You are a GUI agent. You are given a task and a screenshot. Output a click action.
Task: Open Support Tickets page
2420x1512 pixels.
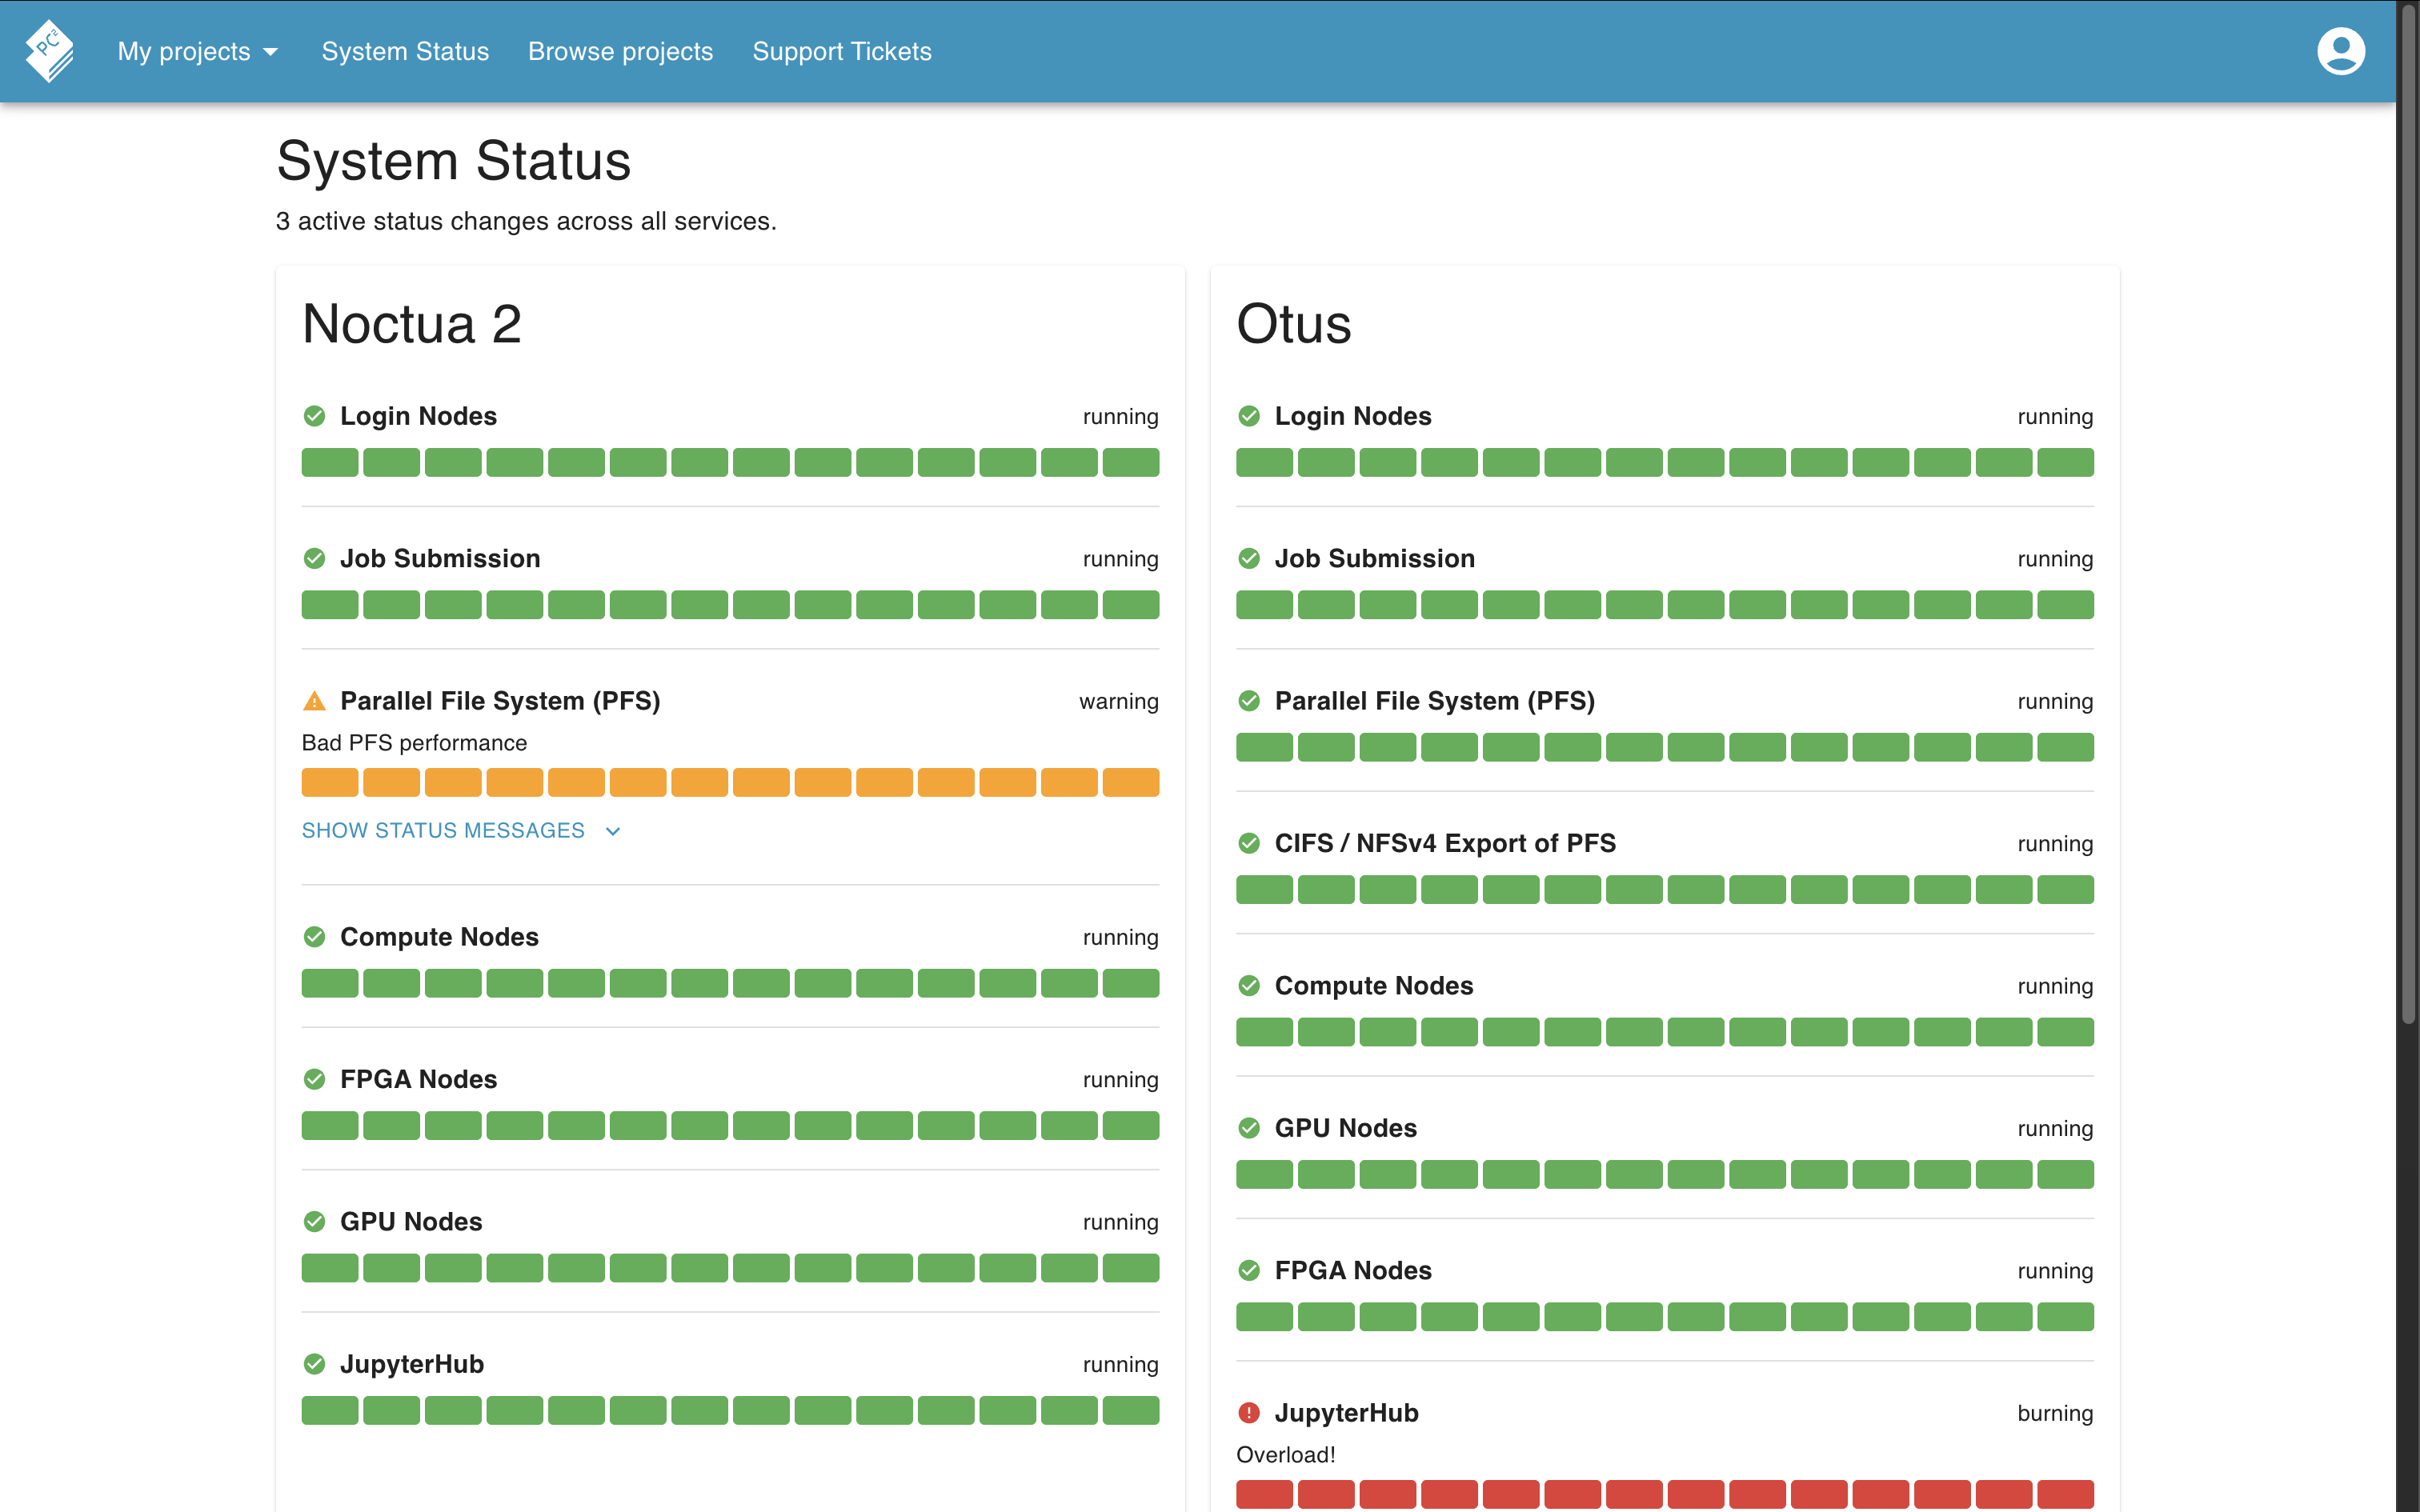click(841, 51)
